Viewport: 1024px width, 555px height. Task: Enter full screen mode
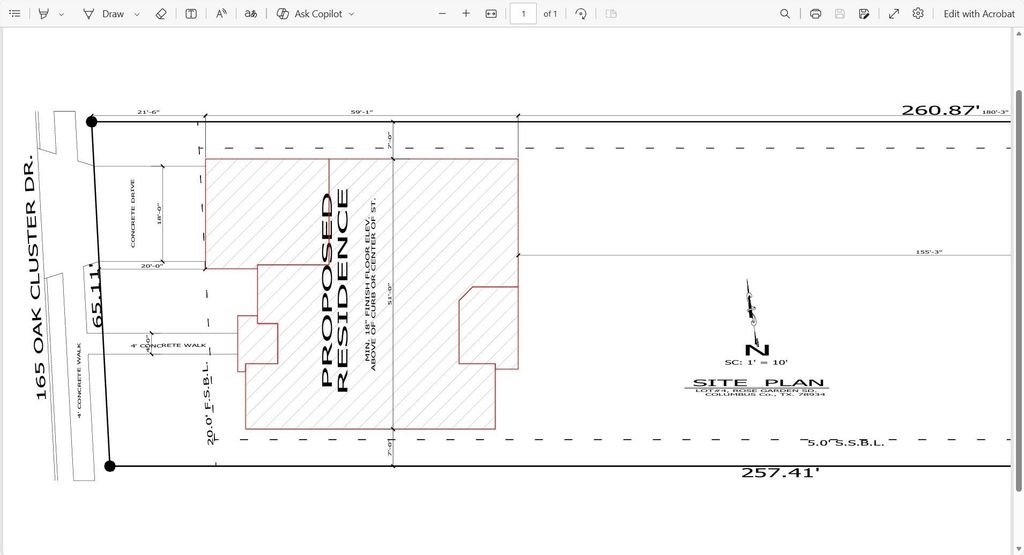[x=894, y=14]
